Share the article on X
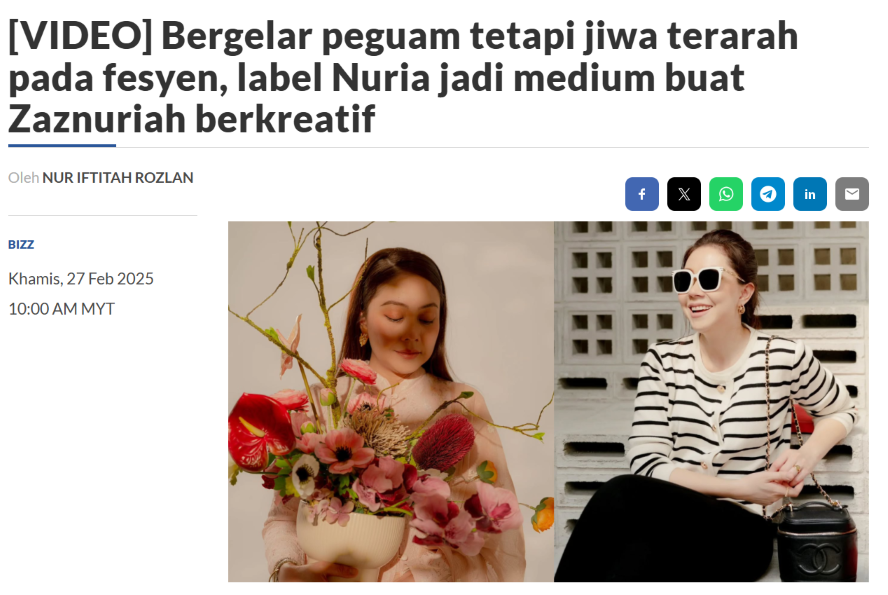The height and width of the screenshot is (595, 888). (684, 194)
